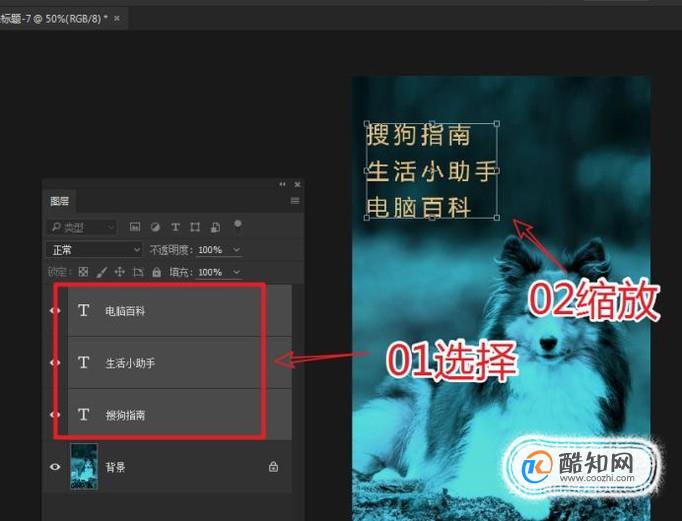Image resolution: width=682 pixels, height=521 pixels.
Task: Open the layer filter 类型 dropdown
Action: pyautogui.click(x=81, y=227)
